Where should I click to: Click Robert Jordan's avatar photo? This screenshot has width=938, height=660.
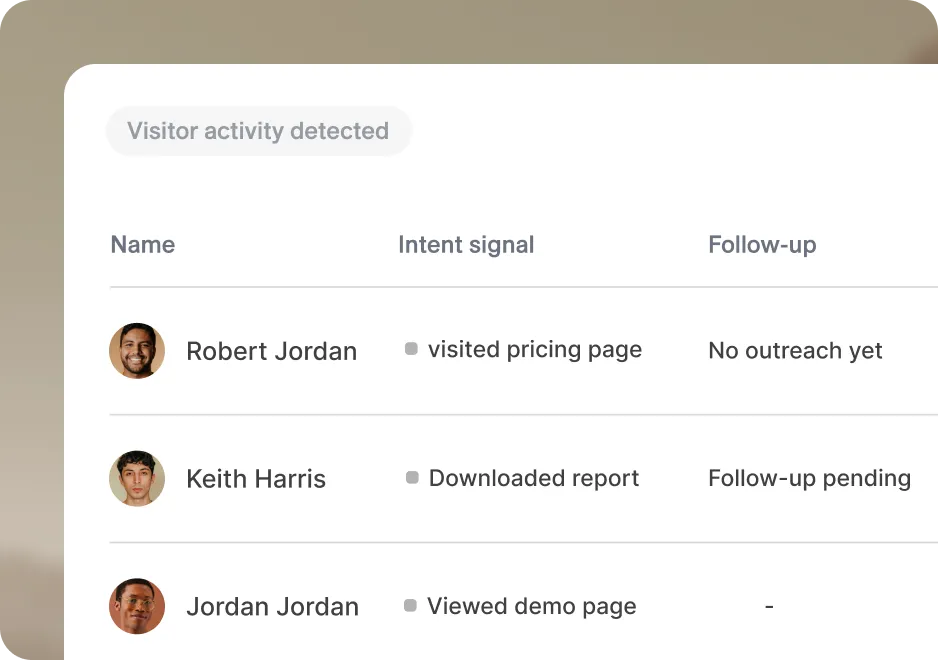pos(137,351)
